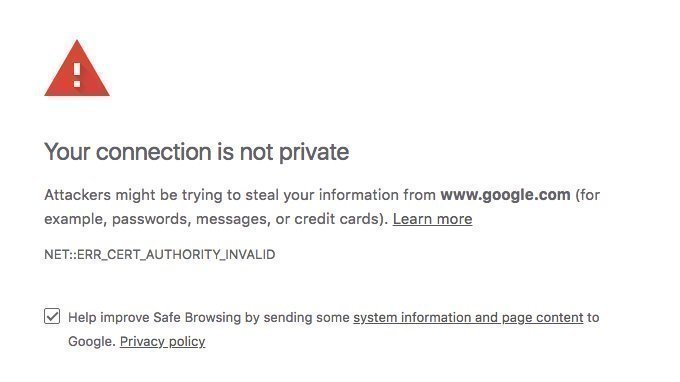Image resolution: width=680 pixels, height=382 pixels.
Task: Click the white exclamation mark inside the triangle
Action: pos(77,75)
